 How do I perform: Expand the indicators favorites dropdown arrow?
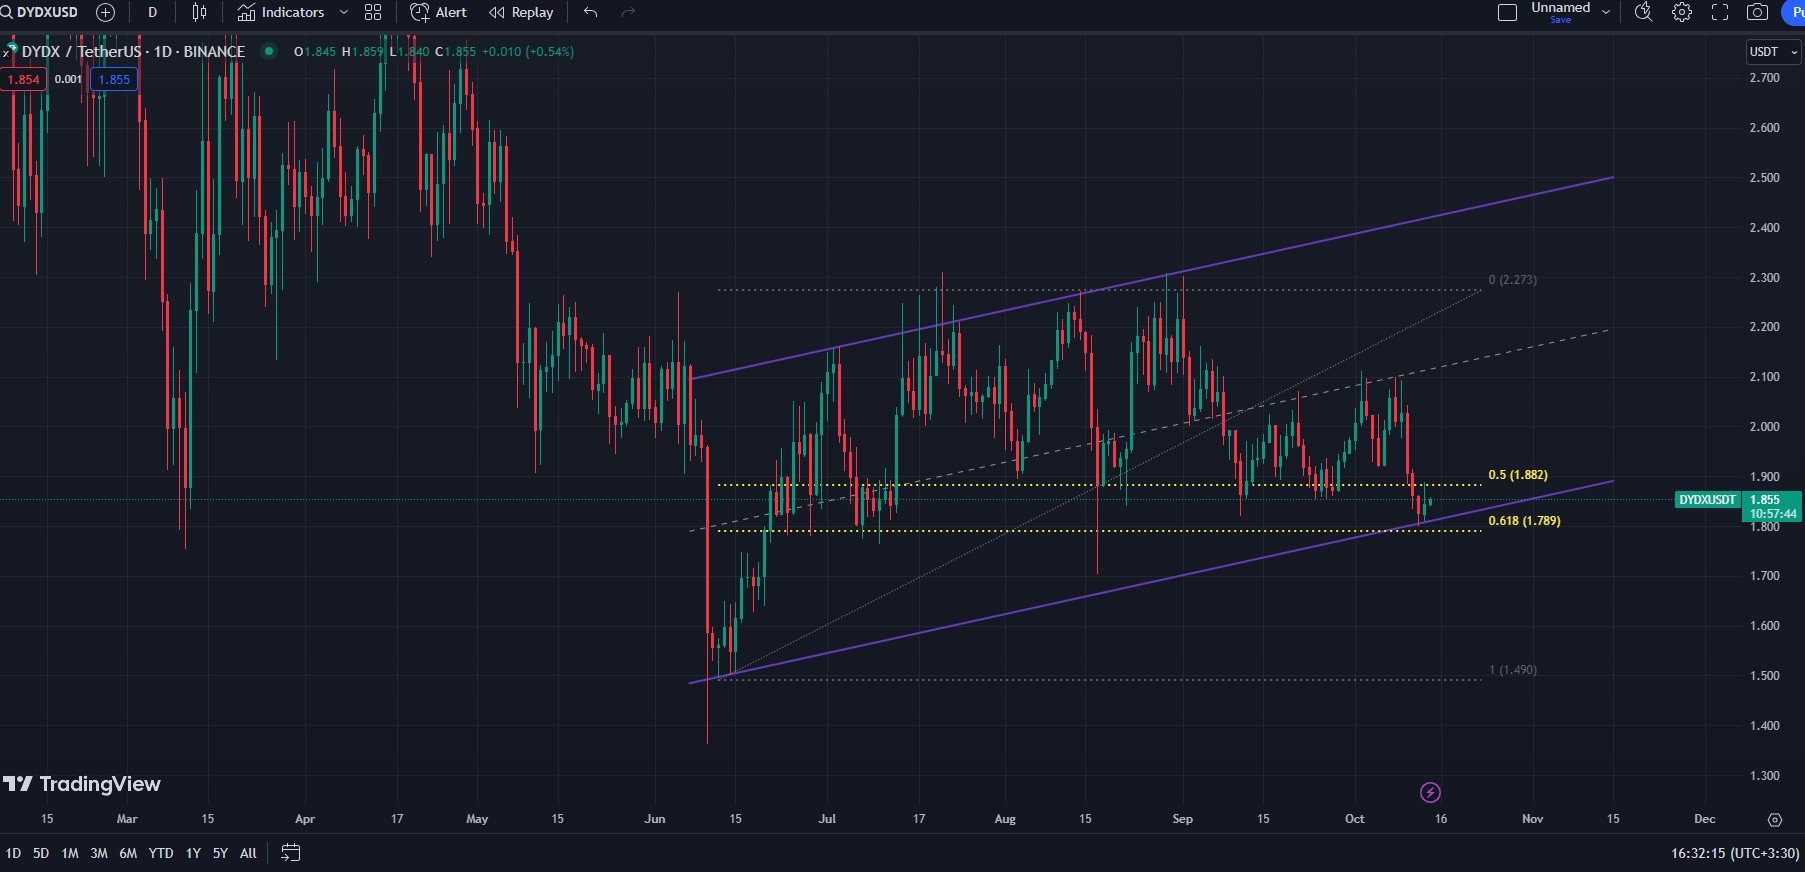click(344, 12)
